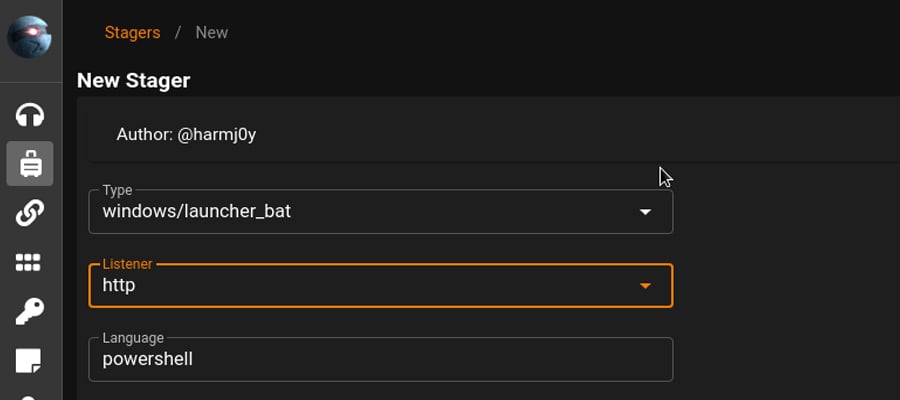This screenshot has height=400, width=900.
Task: Open the Listener dropdown set to http
Action: [x=381, y=285]
